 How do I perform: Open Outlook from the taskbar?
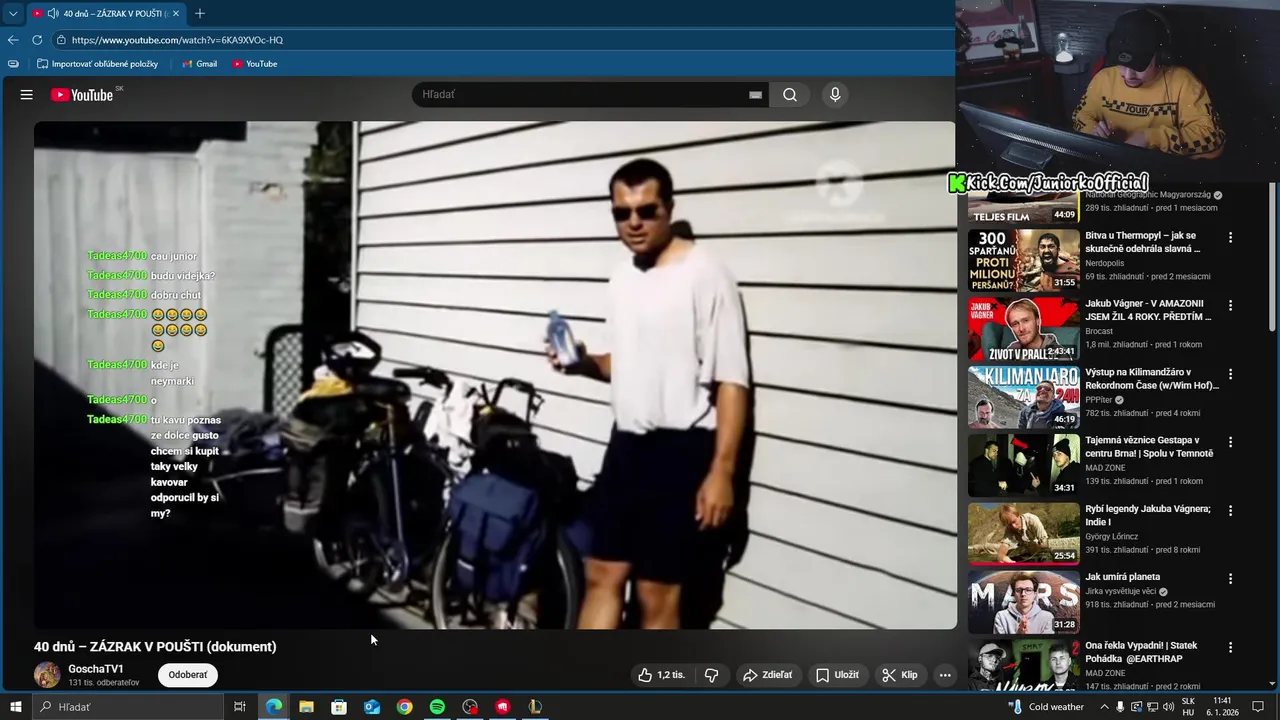coord(372,707)
